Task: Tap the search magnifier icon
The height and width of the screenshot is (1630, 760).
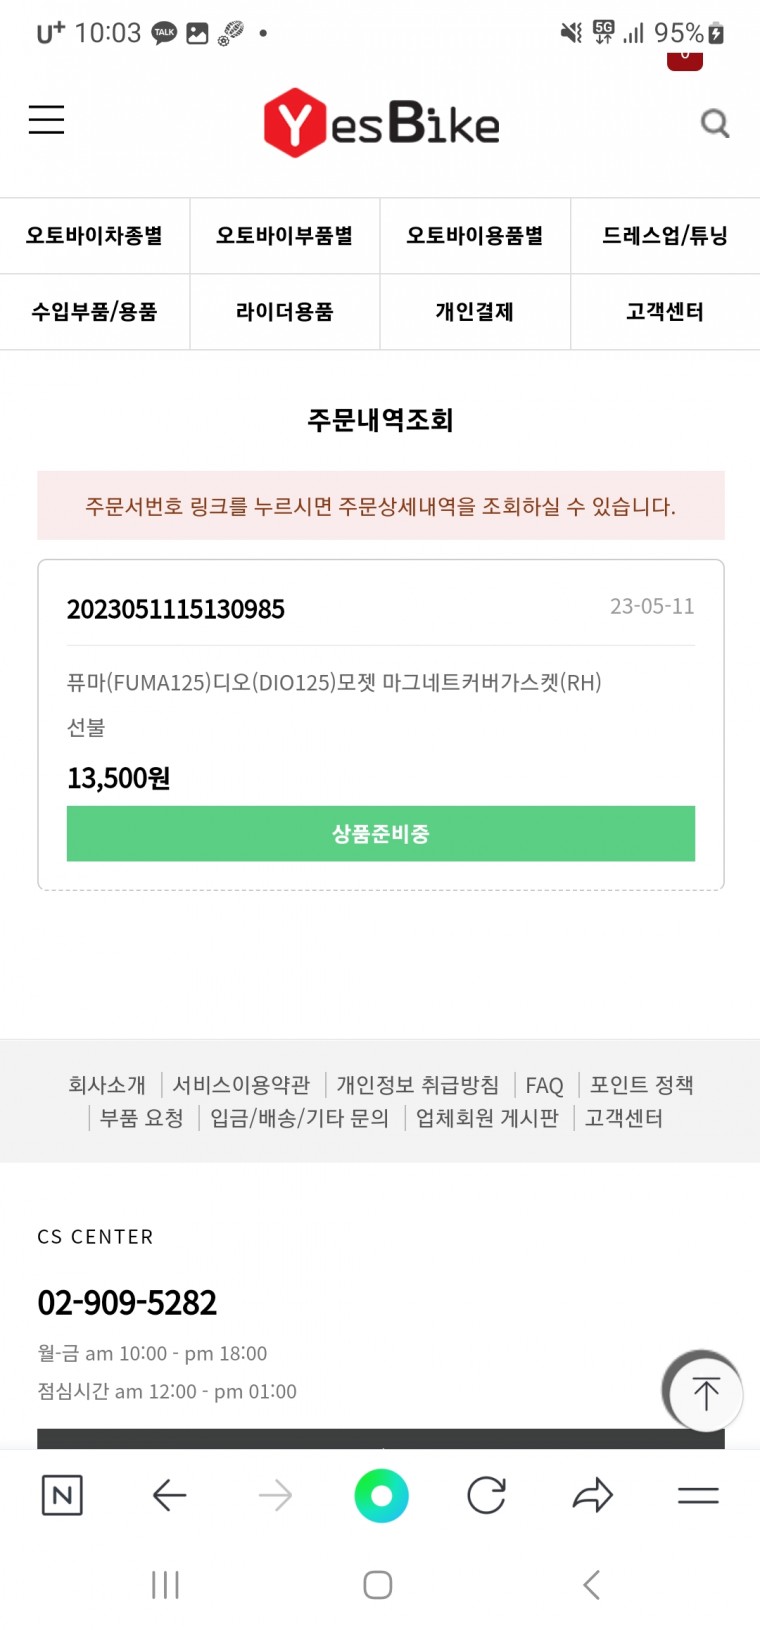Action: point(714,123)
